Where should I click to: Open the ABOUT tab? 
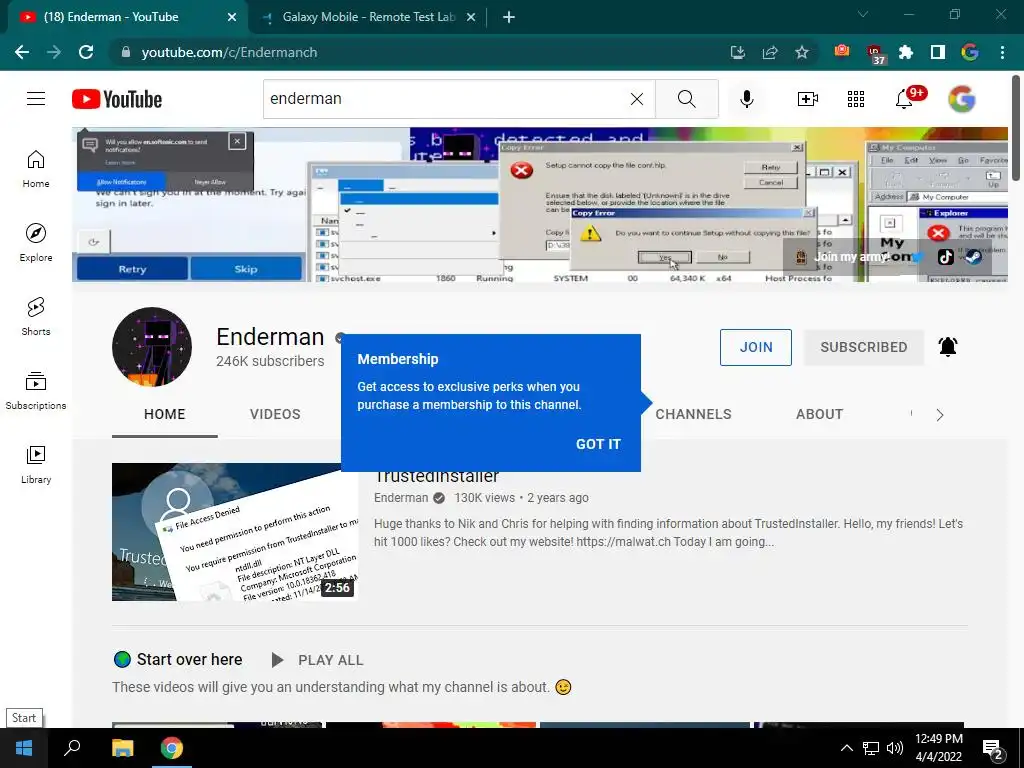(819, 414)
